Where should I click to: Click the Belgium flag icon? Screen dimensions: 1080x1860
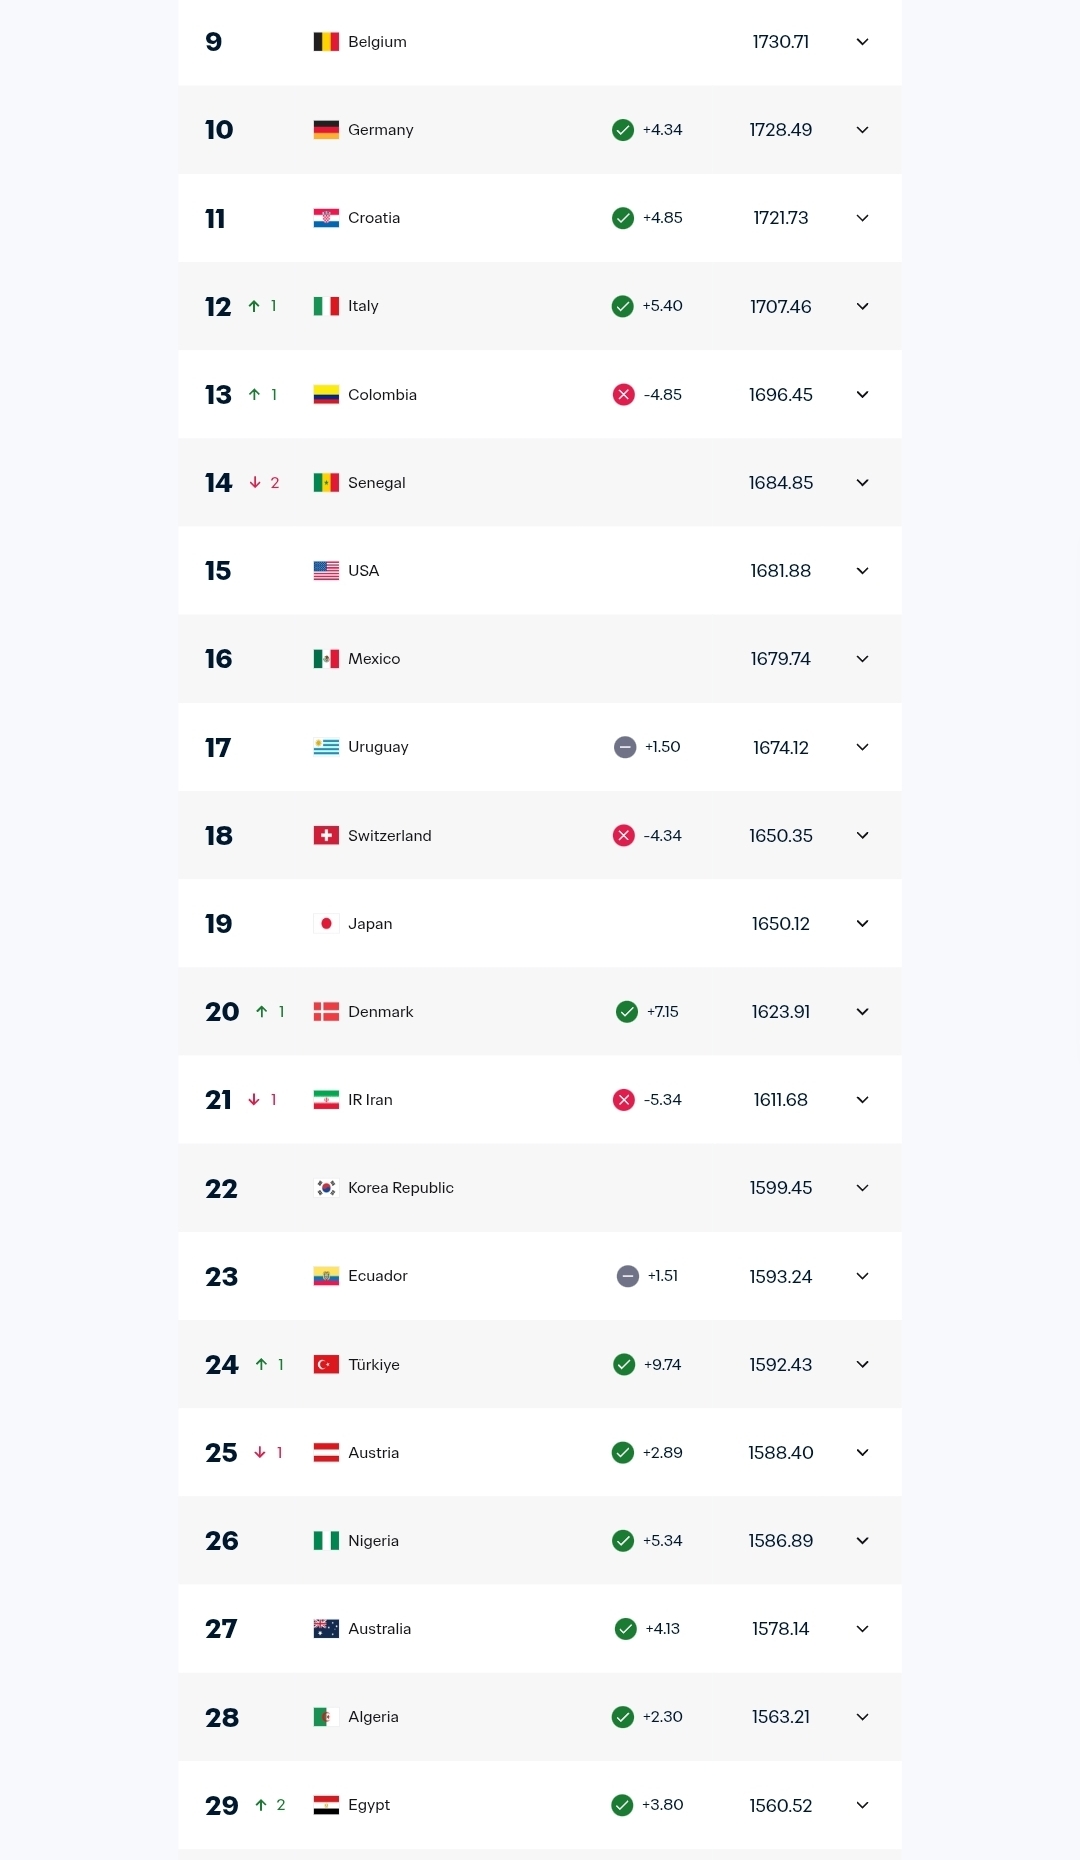click(x=326, y=42)
